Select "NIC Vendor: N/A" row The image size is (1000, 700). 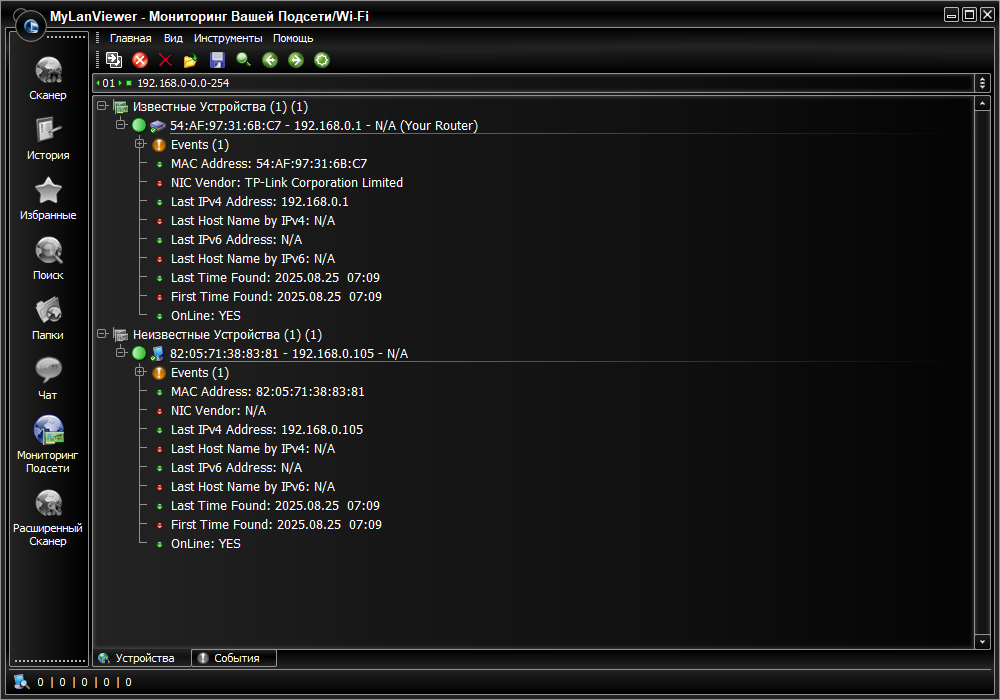[218, 411]
